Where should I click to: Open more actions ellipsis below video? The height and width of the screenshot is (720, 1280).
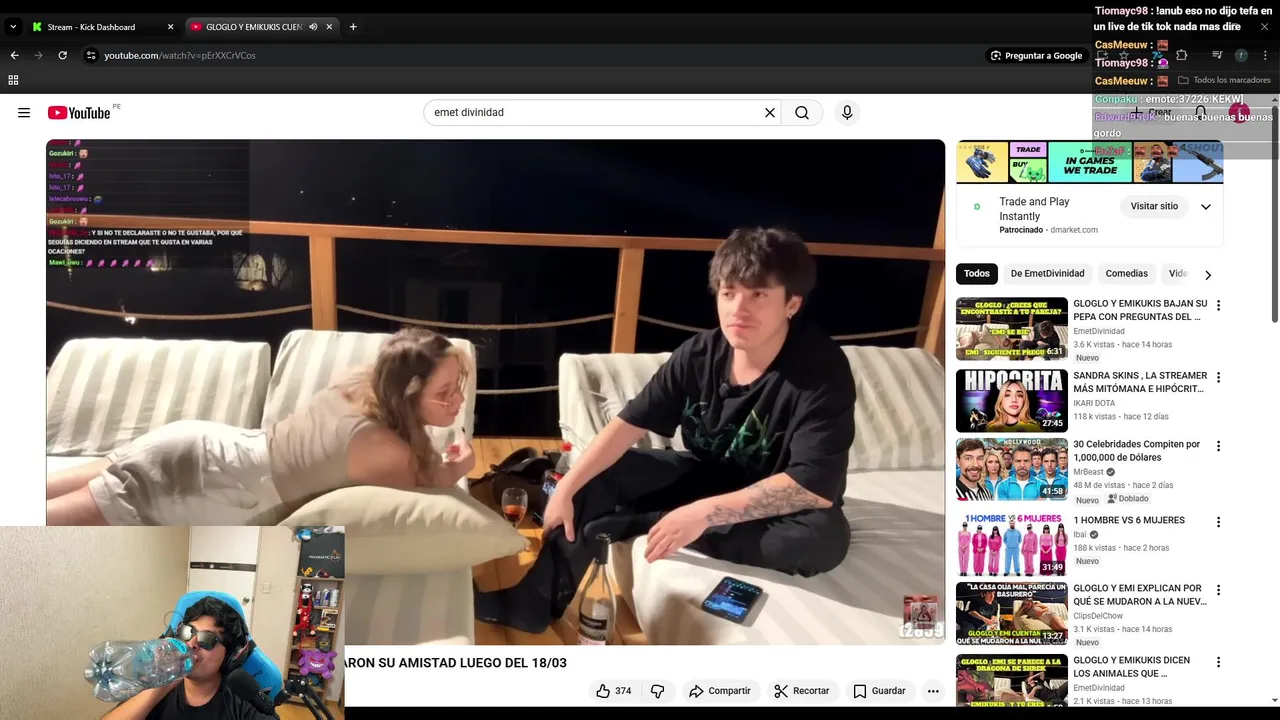pos(933,691)
